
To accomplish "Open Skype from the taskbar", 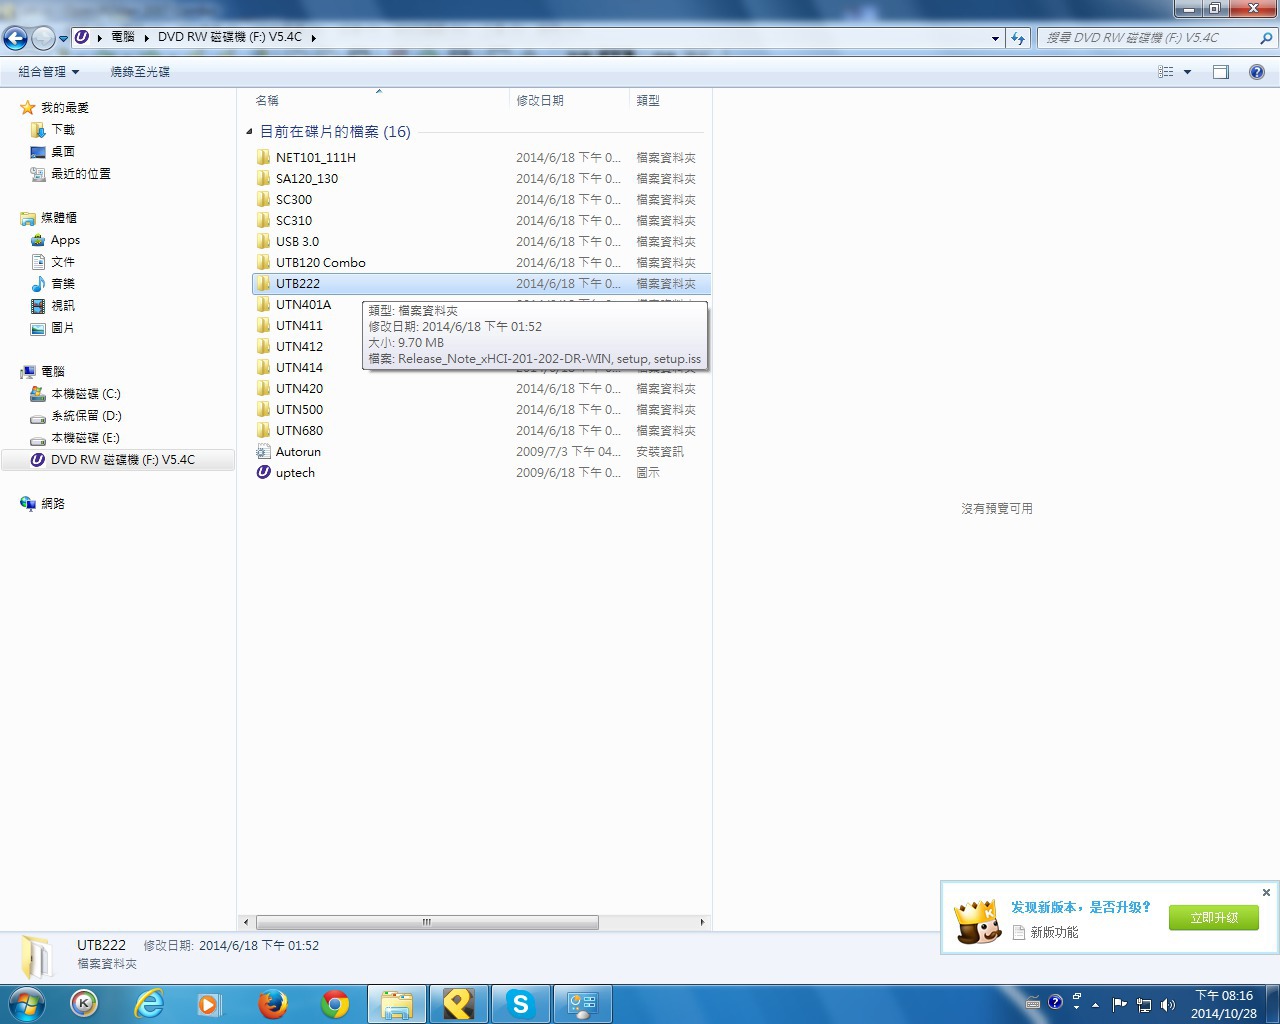I will click(x=520, y=1004).
